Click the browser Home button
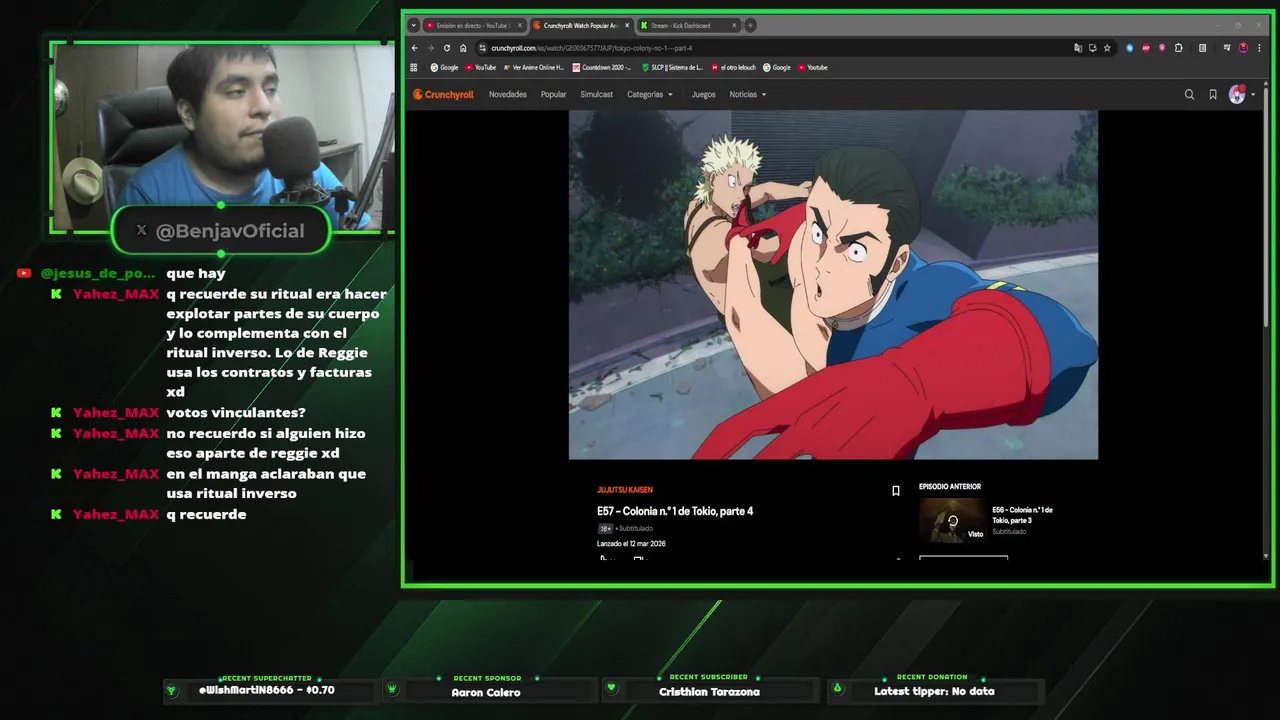1280x720 pixels. [463, 48]
